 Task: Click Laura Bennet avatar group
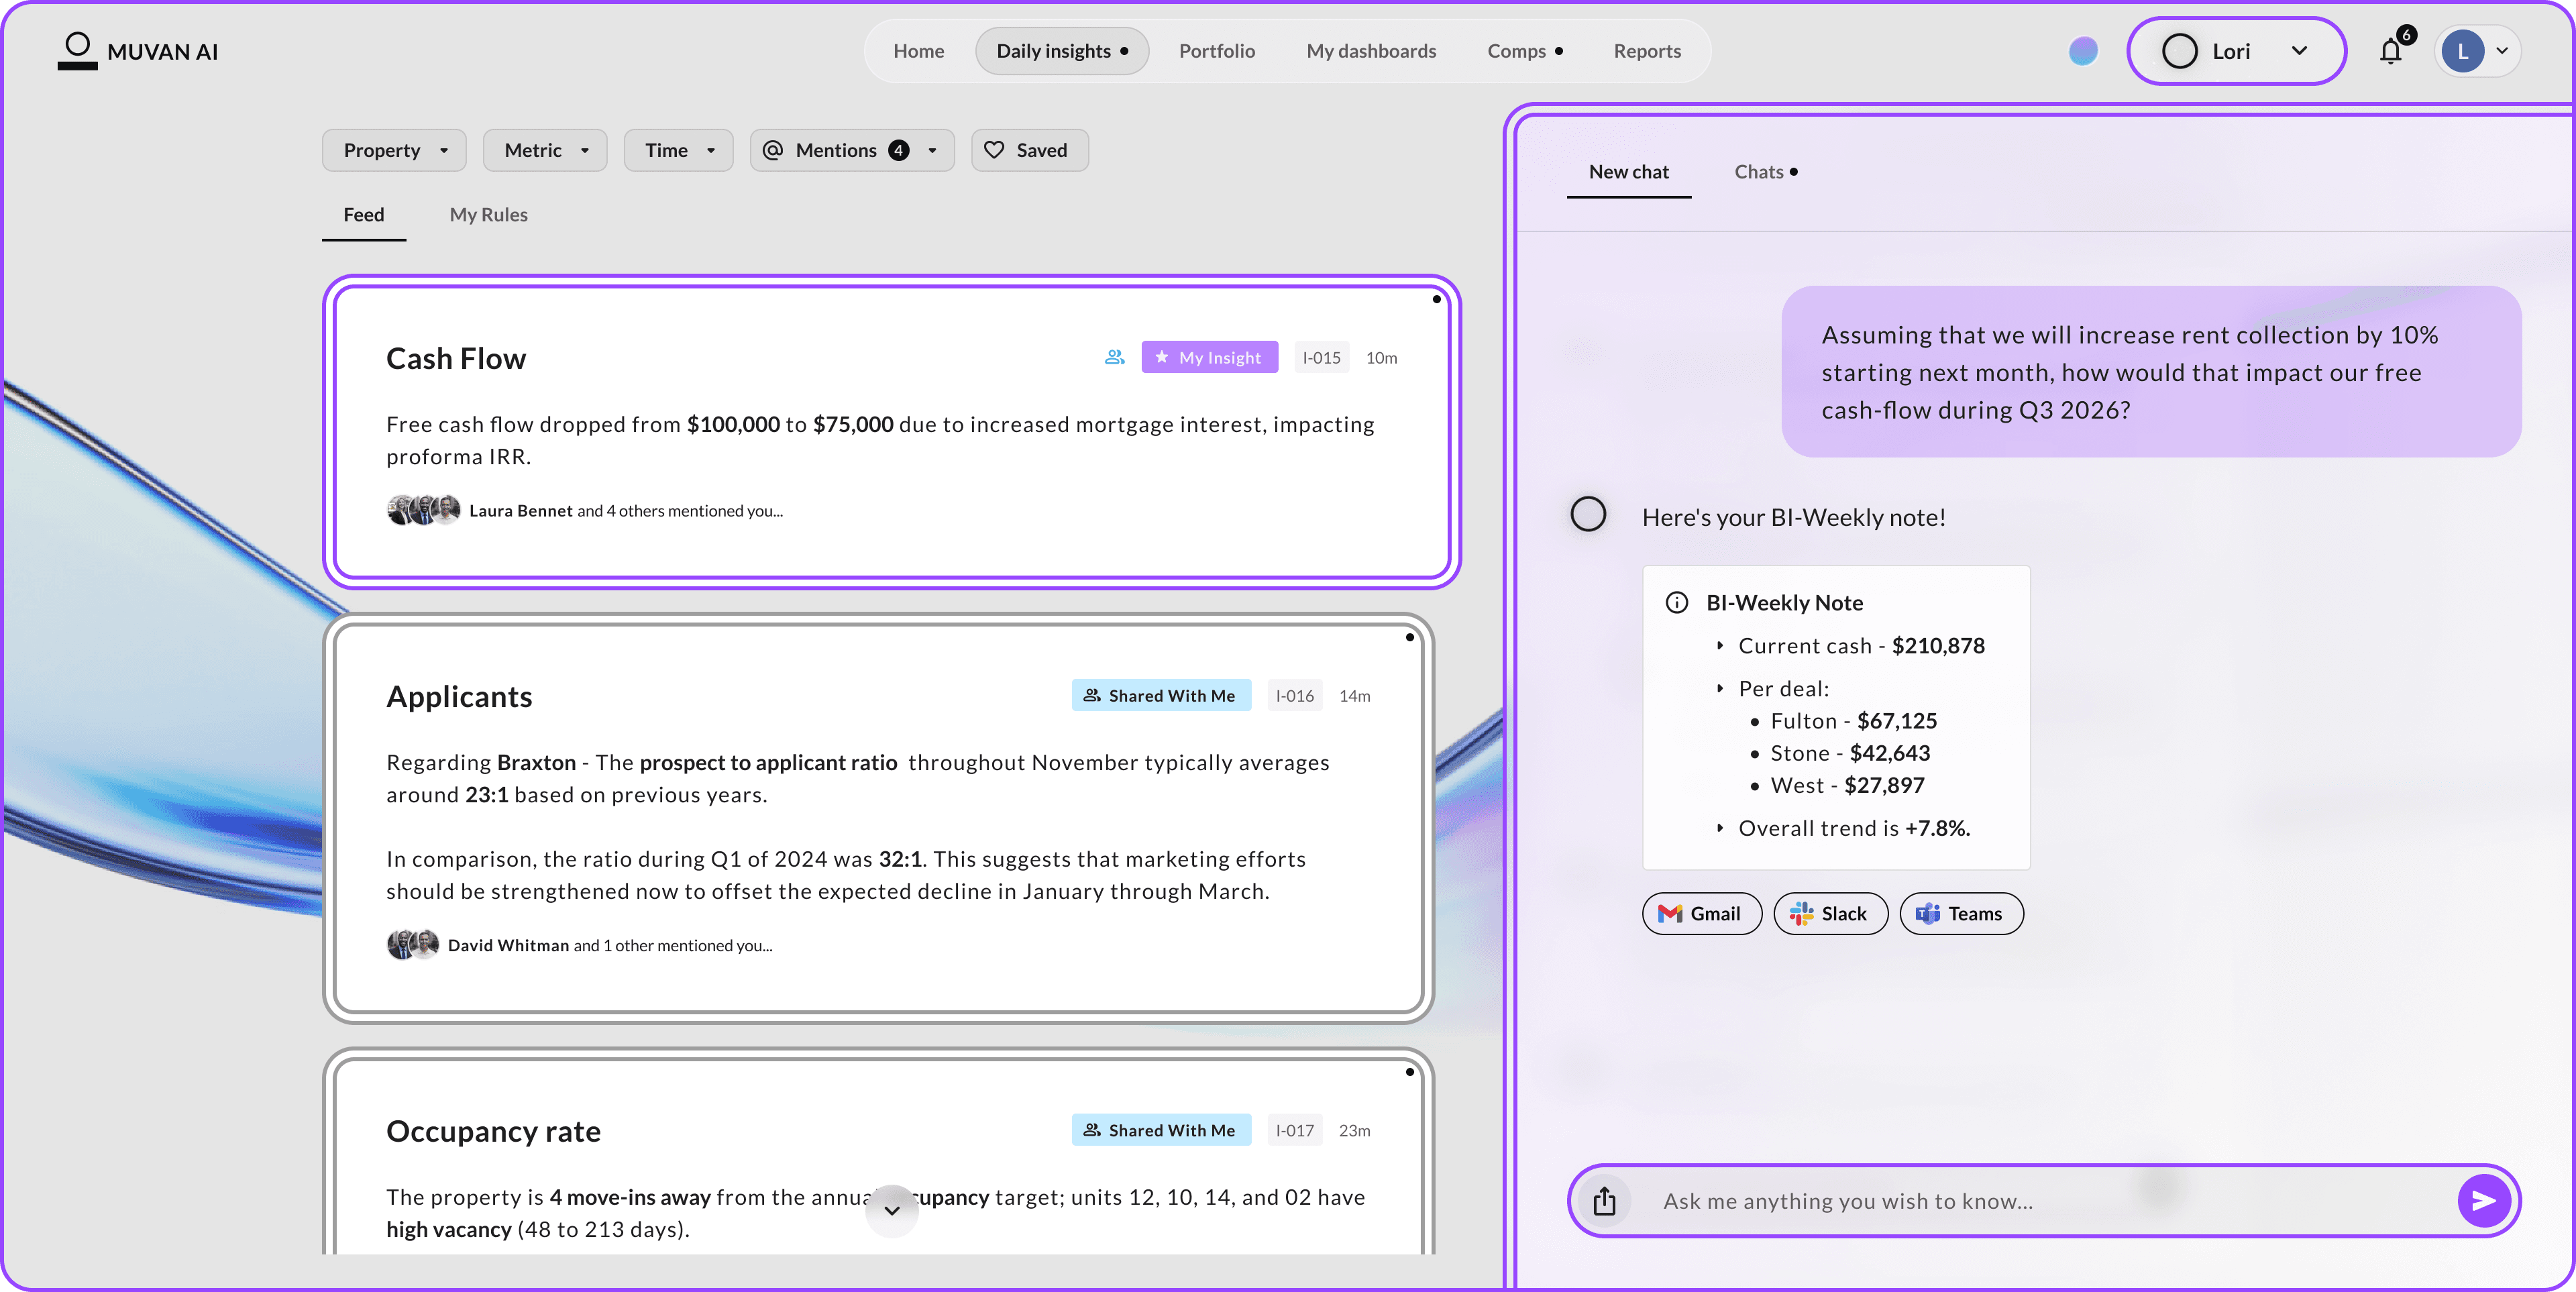pyautogui.click(x=423, y=510)
